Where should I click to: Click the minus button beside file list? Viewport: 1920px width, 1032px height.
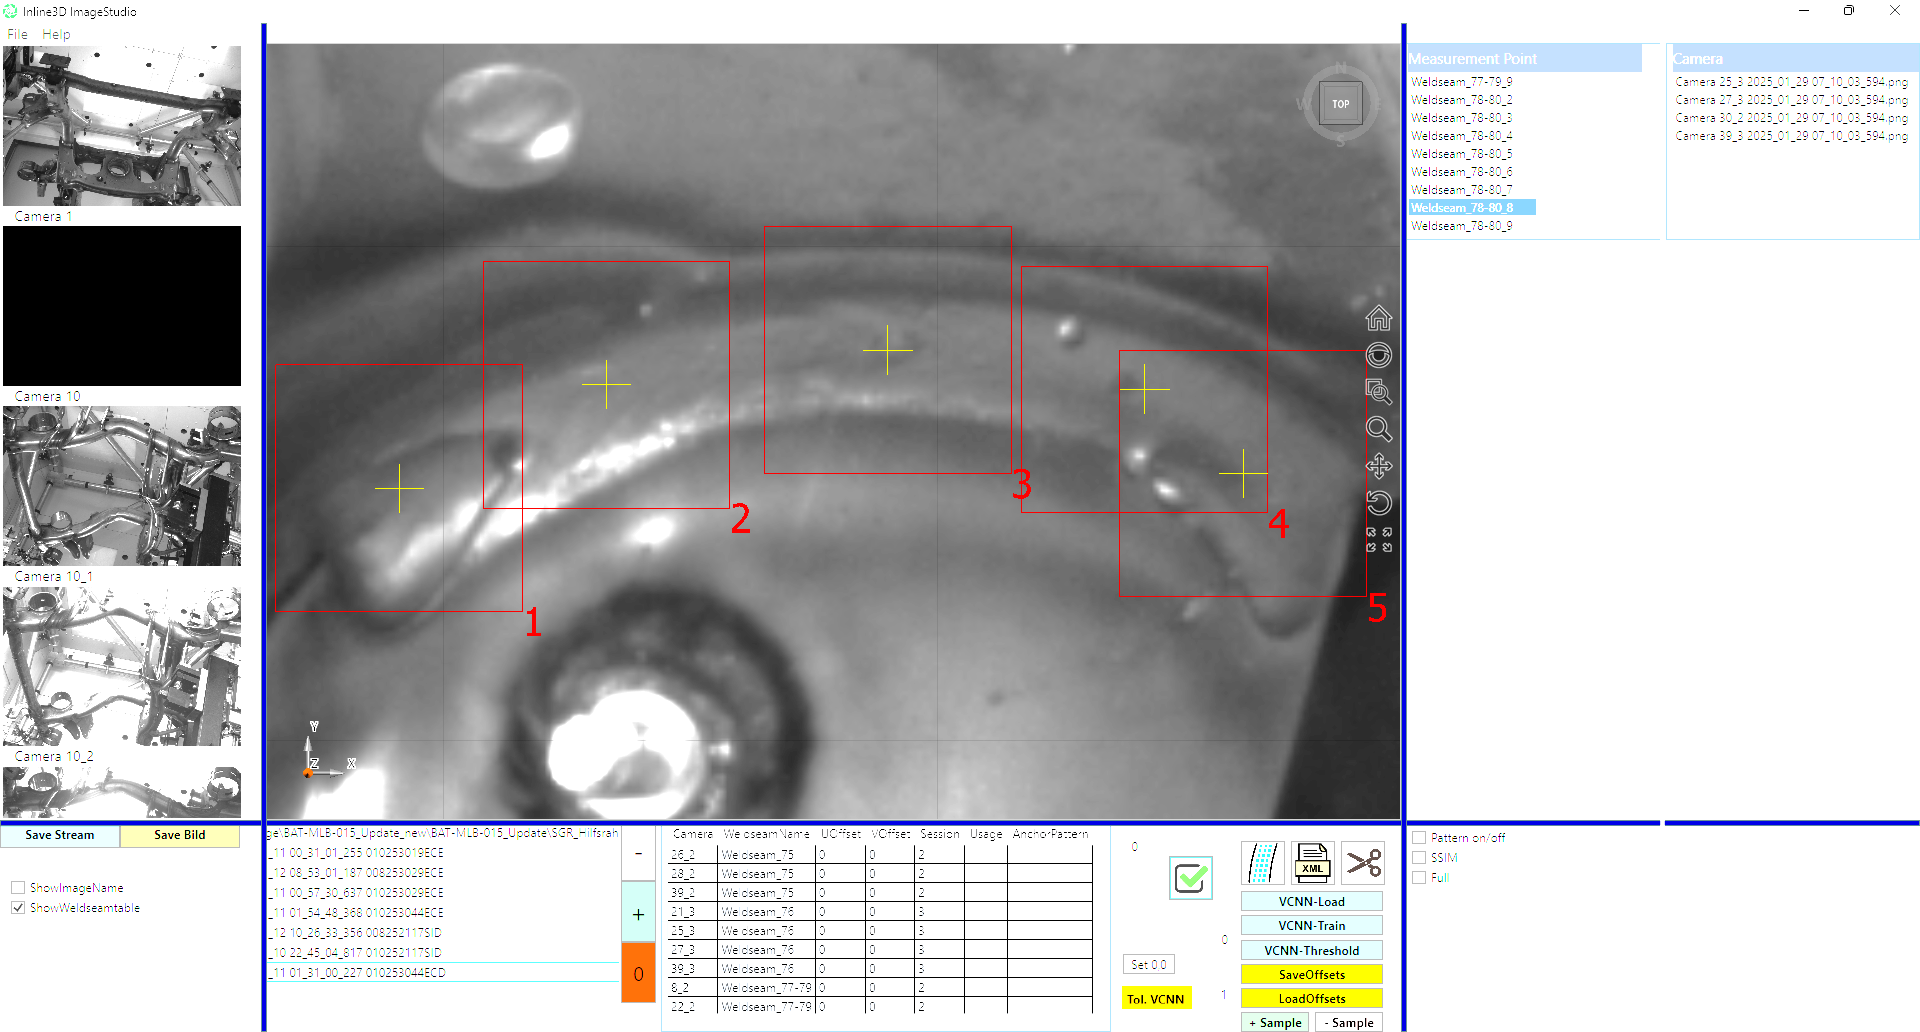point(638,854)
